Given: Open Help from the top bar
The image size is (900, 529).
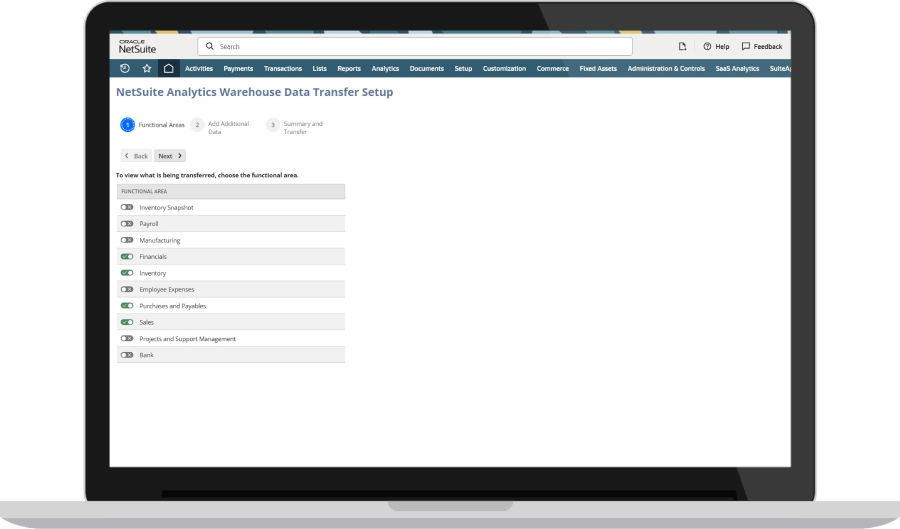Looking at the screenshot, I should click(716, 47).
